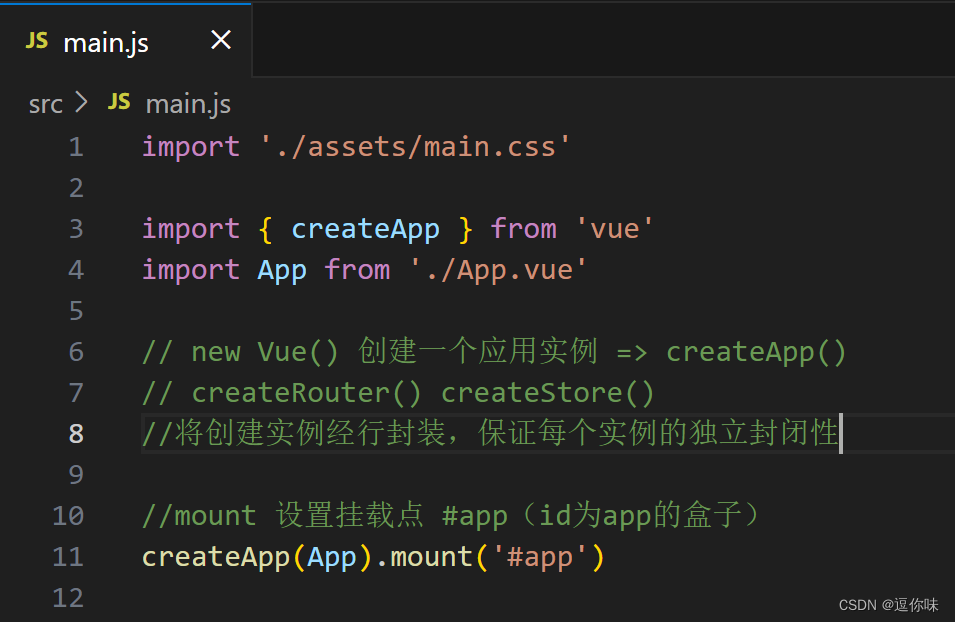955x622 pixels.
Task: Click the 'vue' module string on line 3
Action: pyautogui.click(x=614, y=228)
